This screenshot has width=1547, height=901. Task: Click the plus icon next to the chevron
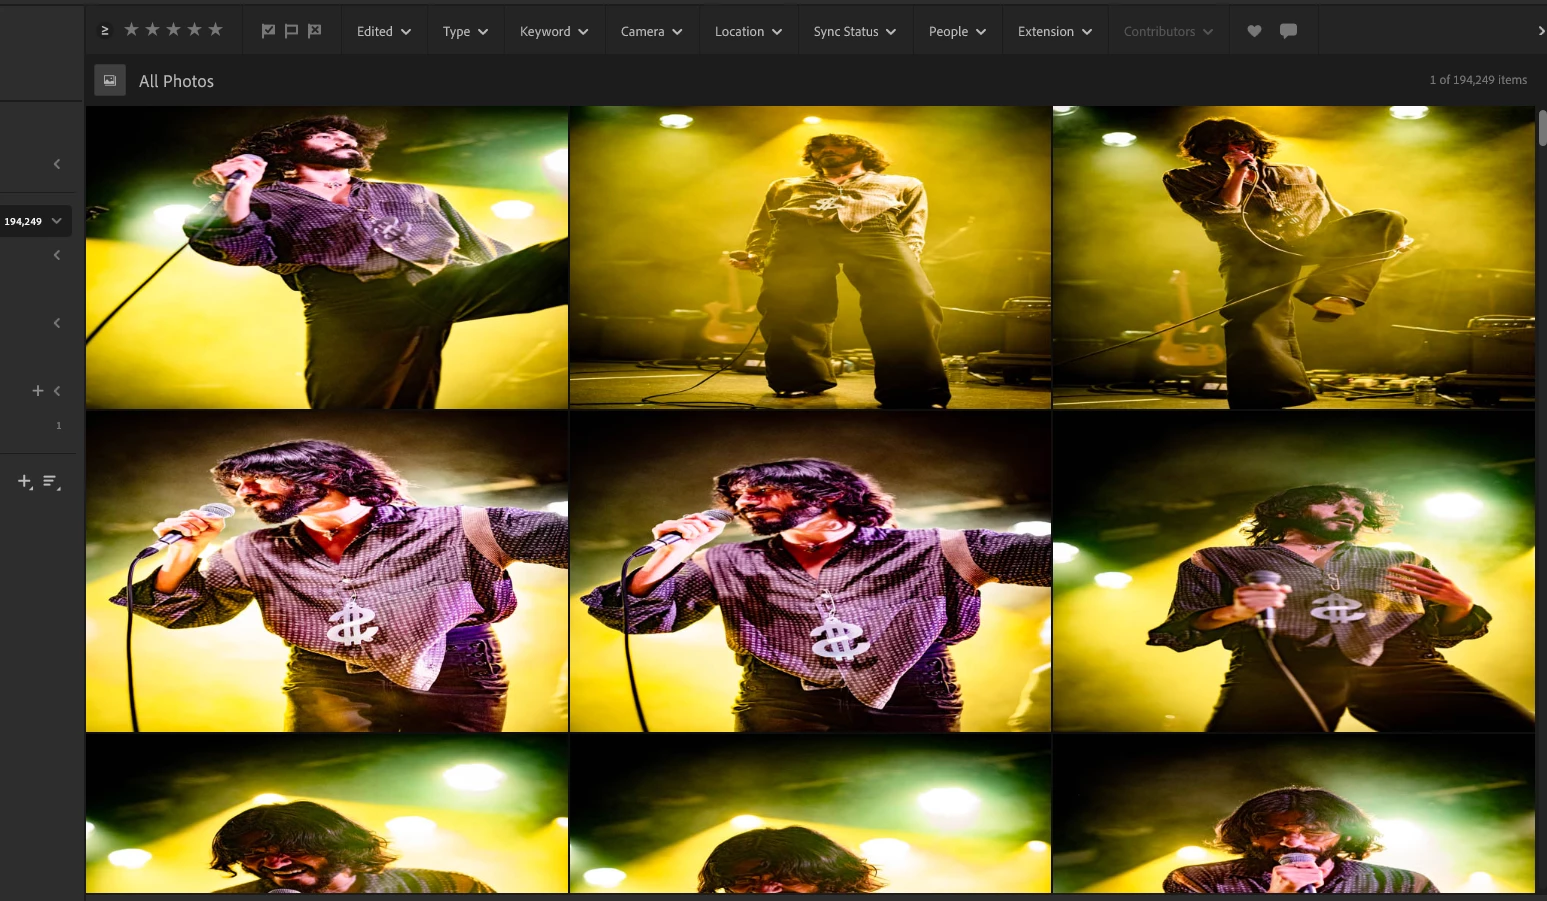(38, 391)
